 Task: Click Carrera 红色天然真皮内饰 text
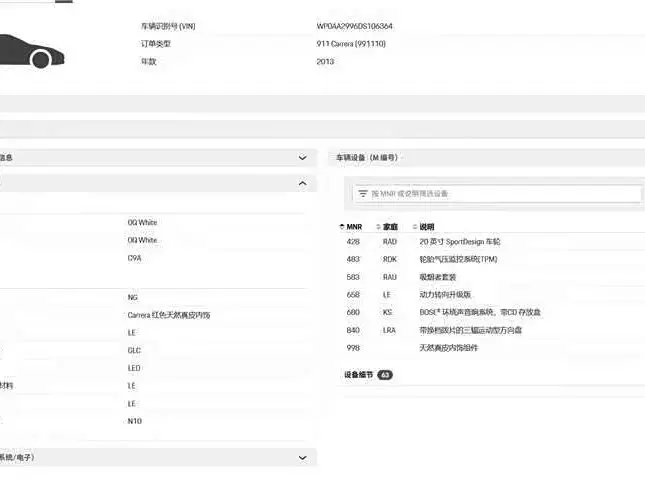click(169, 315)
